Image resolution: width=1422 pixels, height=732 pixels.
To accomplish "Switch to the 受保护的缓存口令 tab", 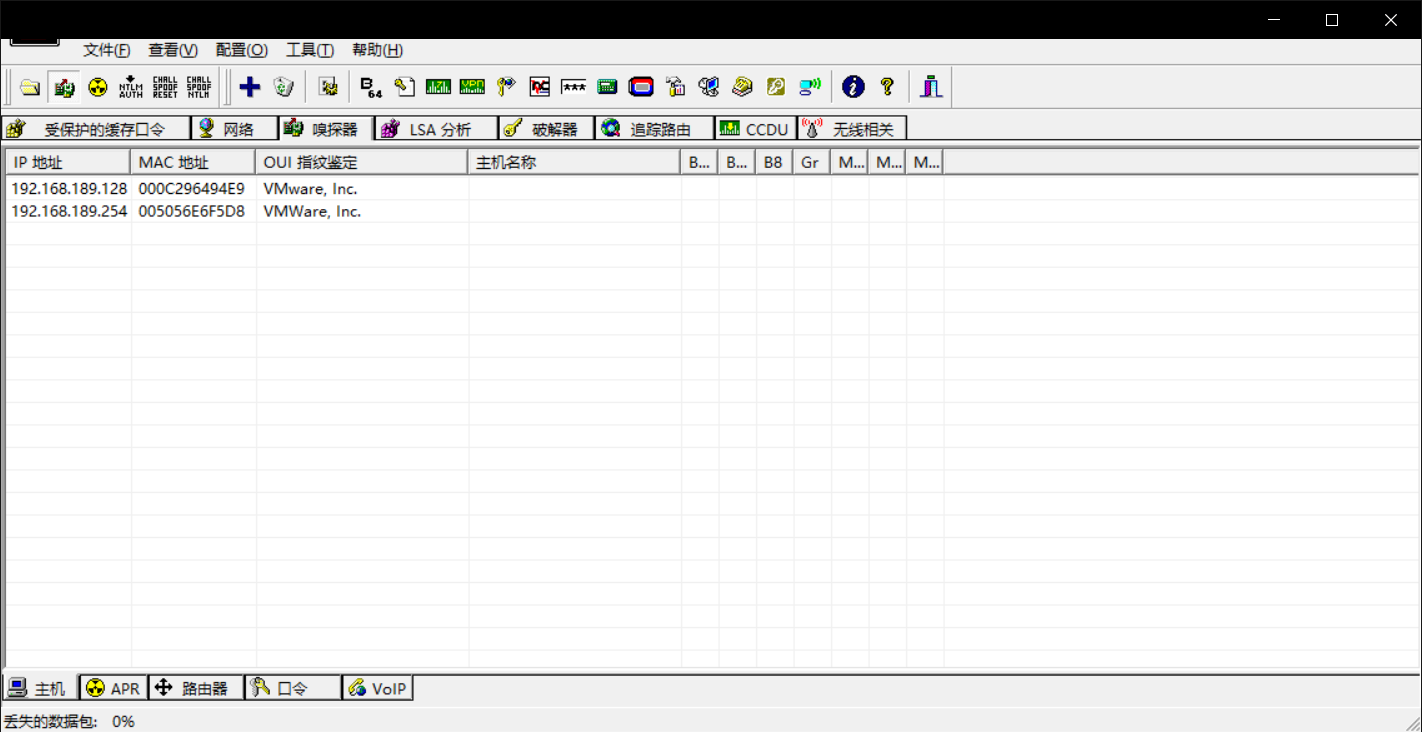I will (x=96, y=129).
